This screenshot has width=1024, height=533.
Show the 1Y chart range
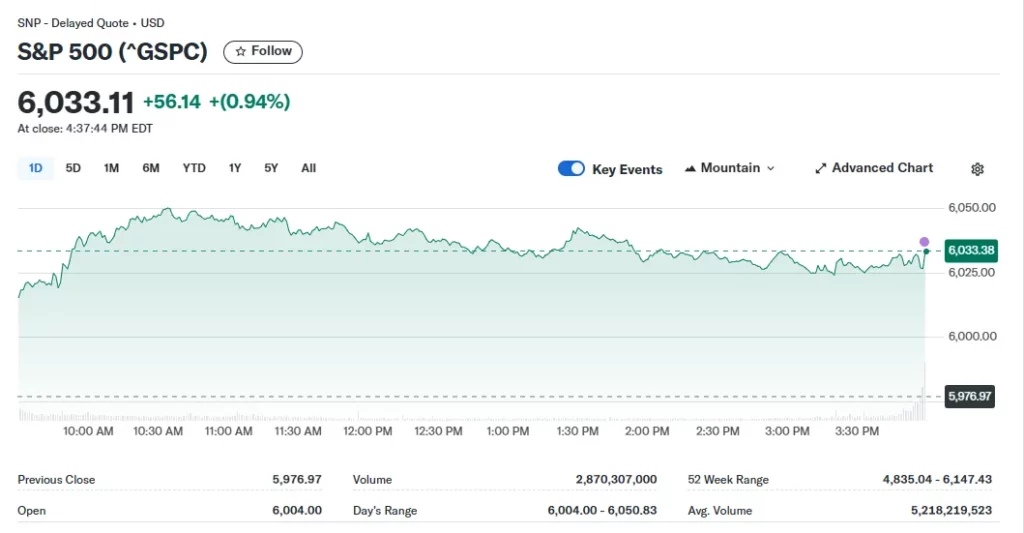(x=235, y=169)
